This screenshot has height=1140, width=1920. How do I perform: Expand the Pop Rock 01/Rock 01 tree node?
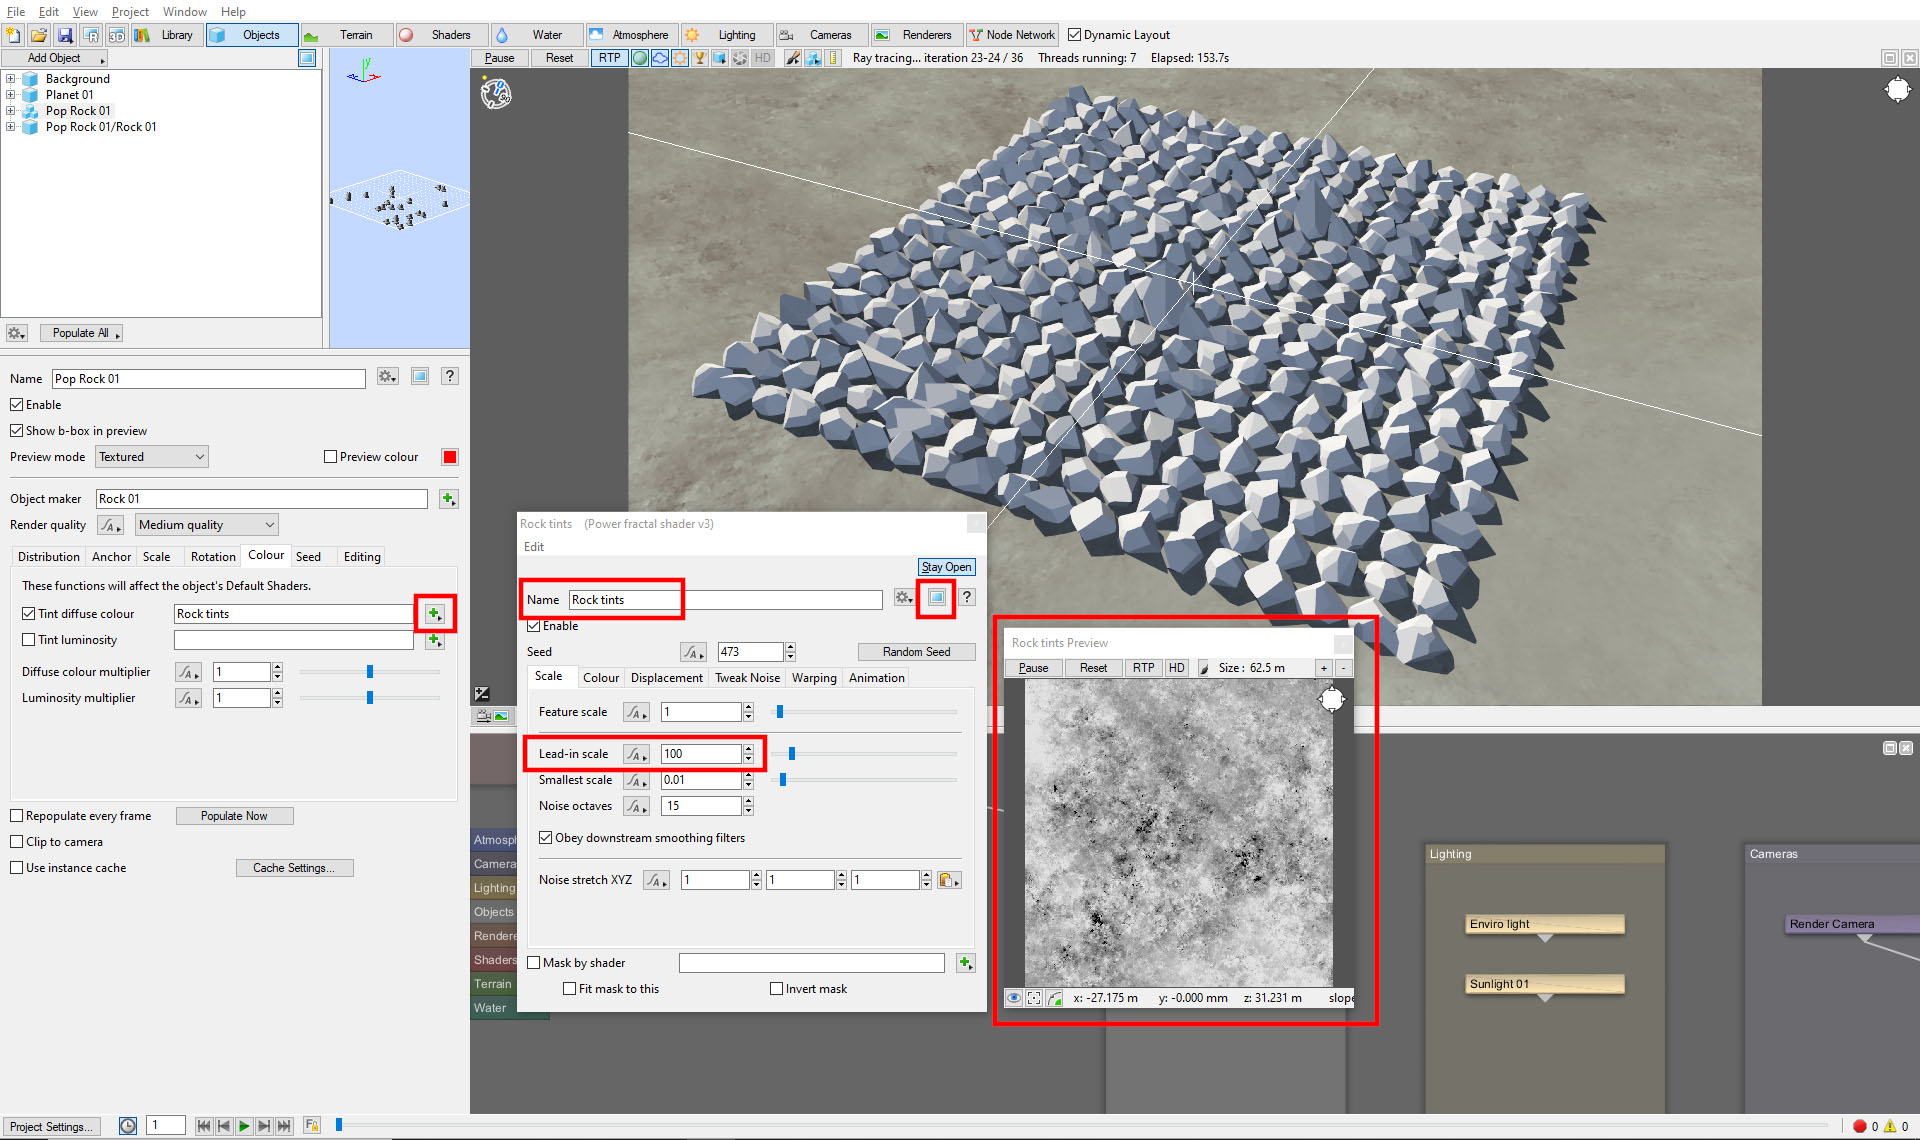click(11, 127)
